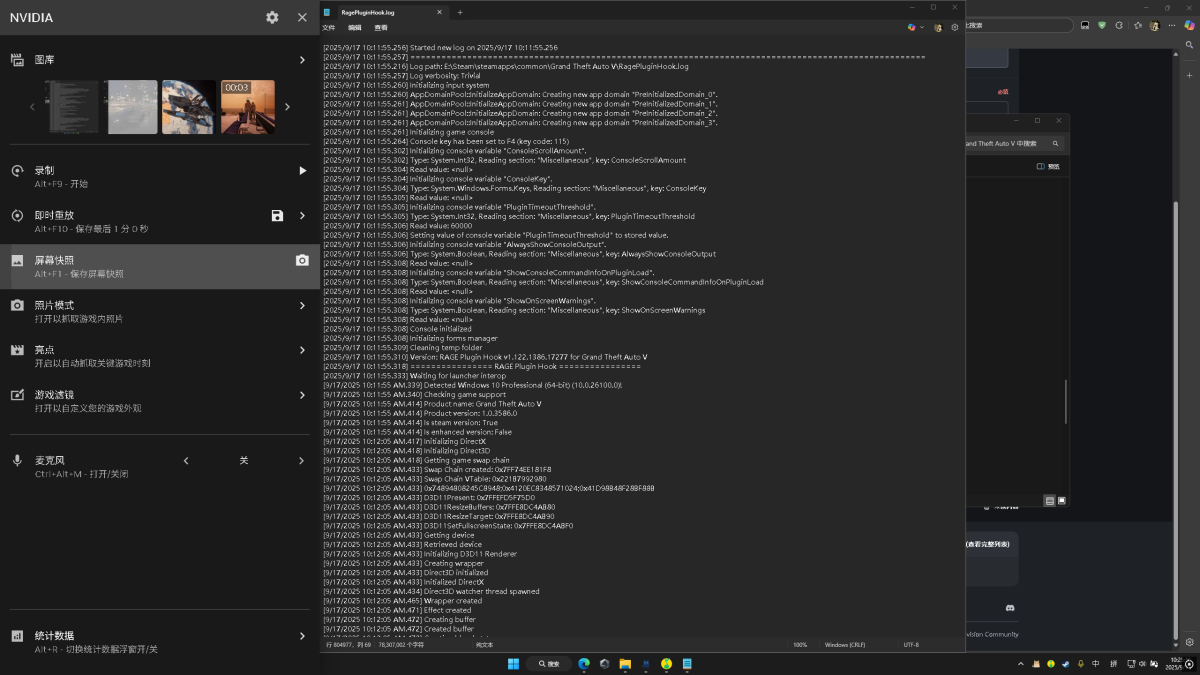Click the line and column indicator in status bar
The image size is (1200, 675).
click(x=349, y=645)
